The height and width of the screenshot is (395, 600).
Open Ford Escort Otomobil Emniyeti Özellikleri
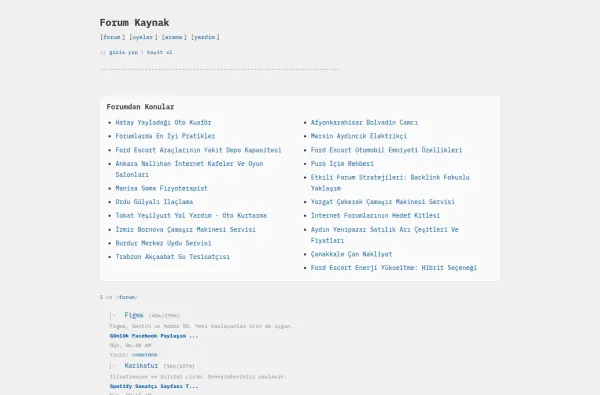tap(386, 150)
